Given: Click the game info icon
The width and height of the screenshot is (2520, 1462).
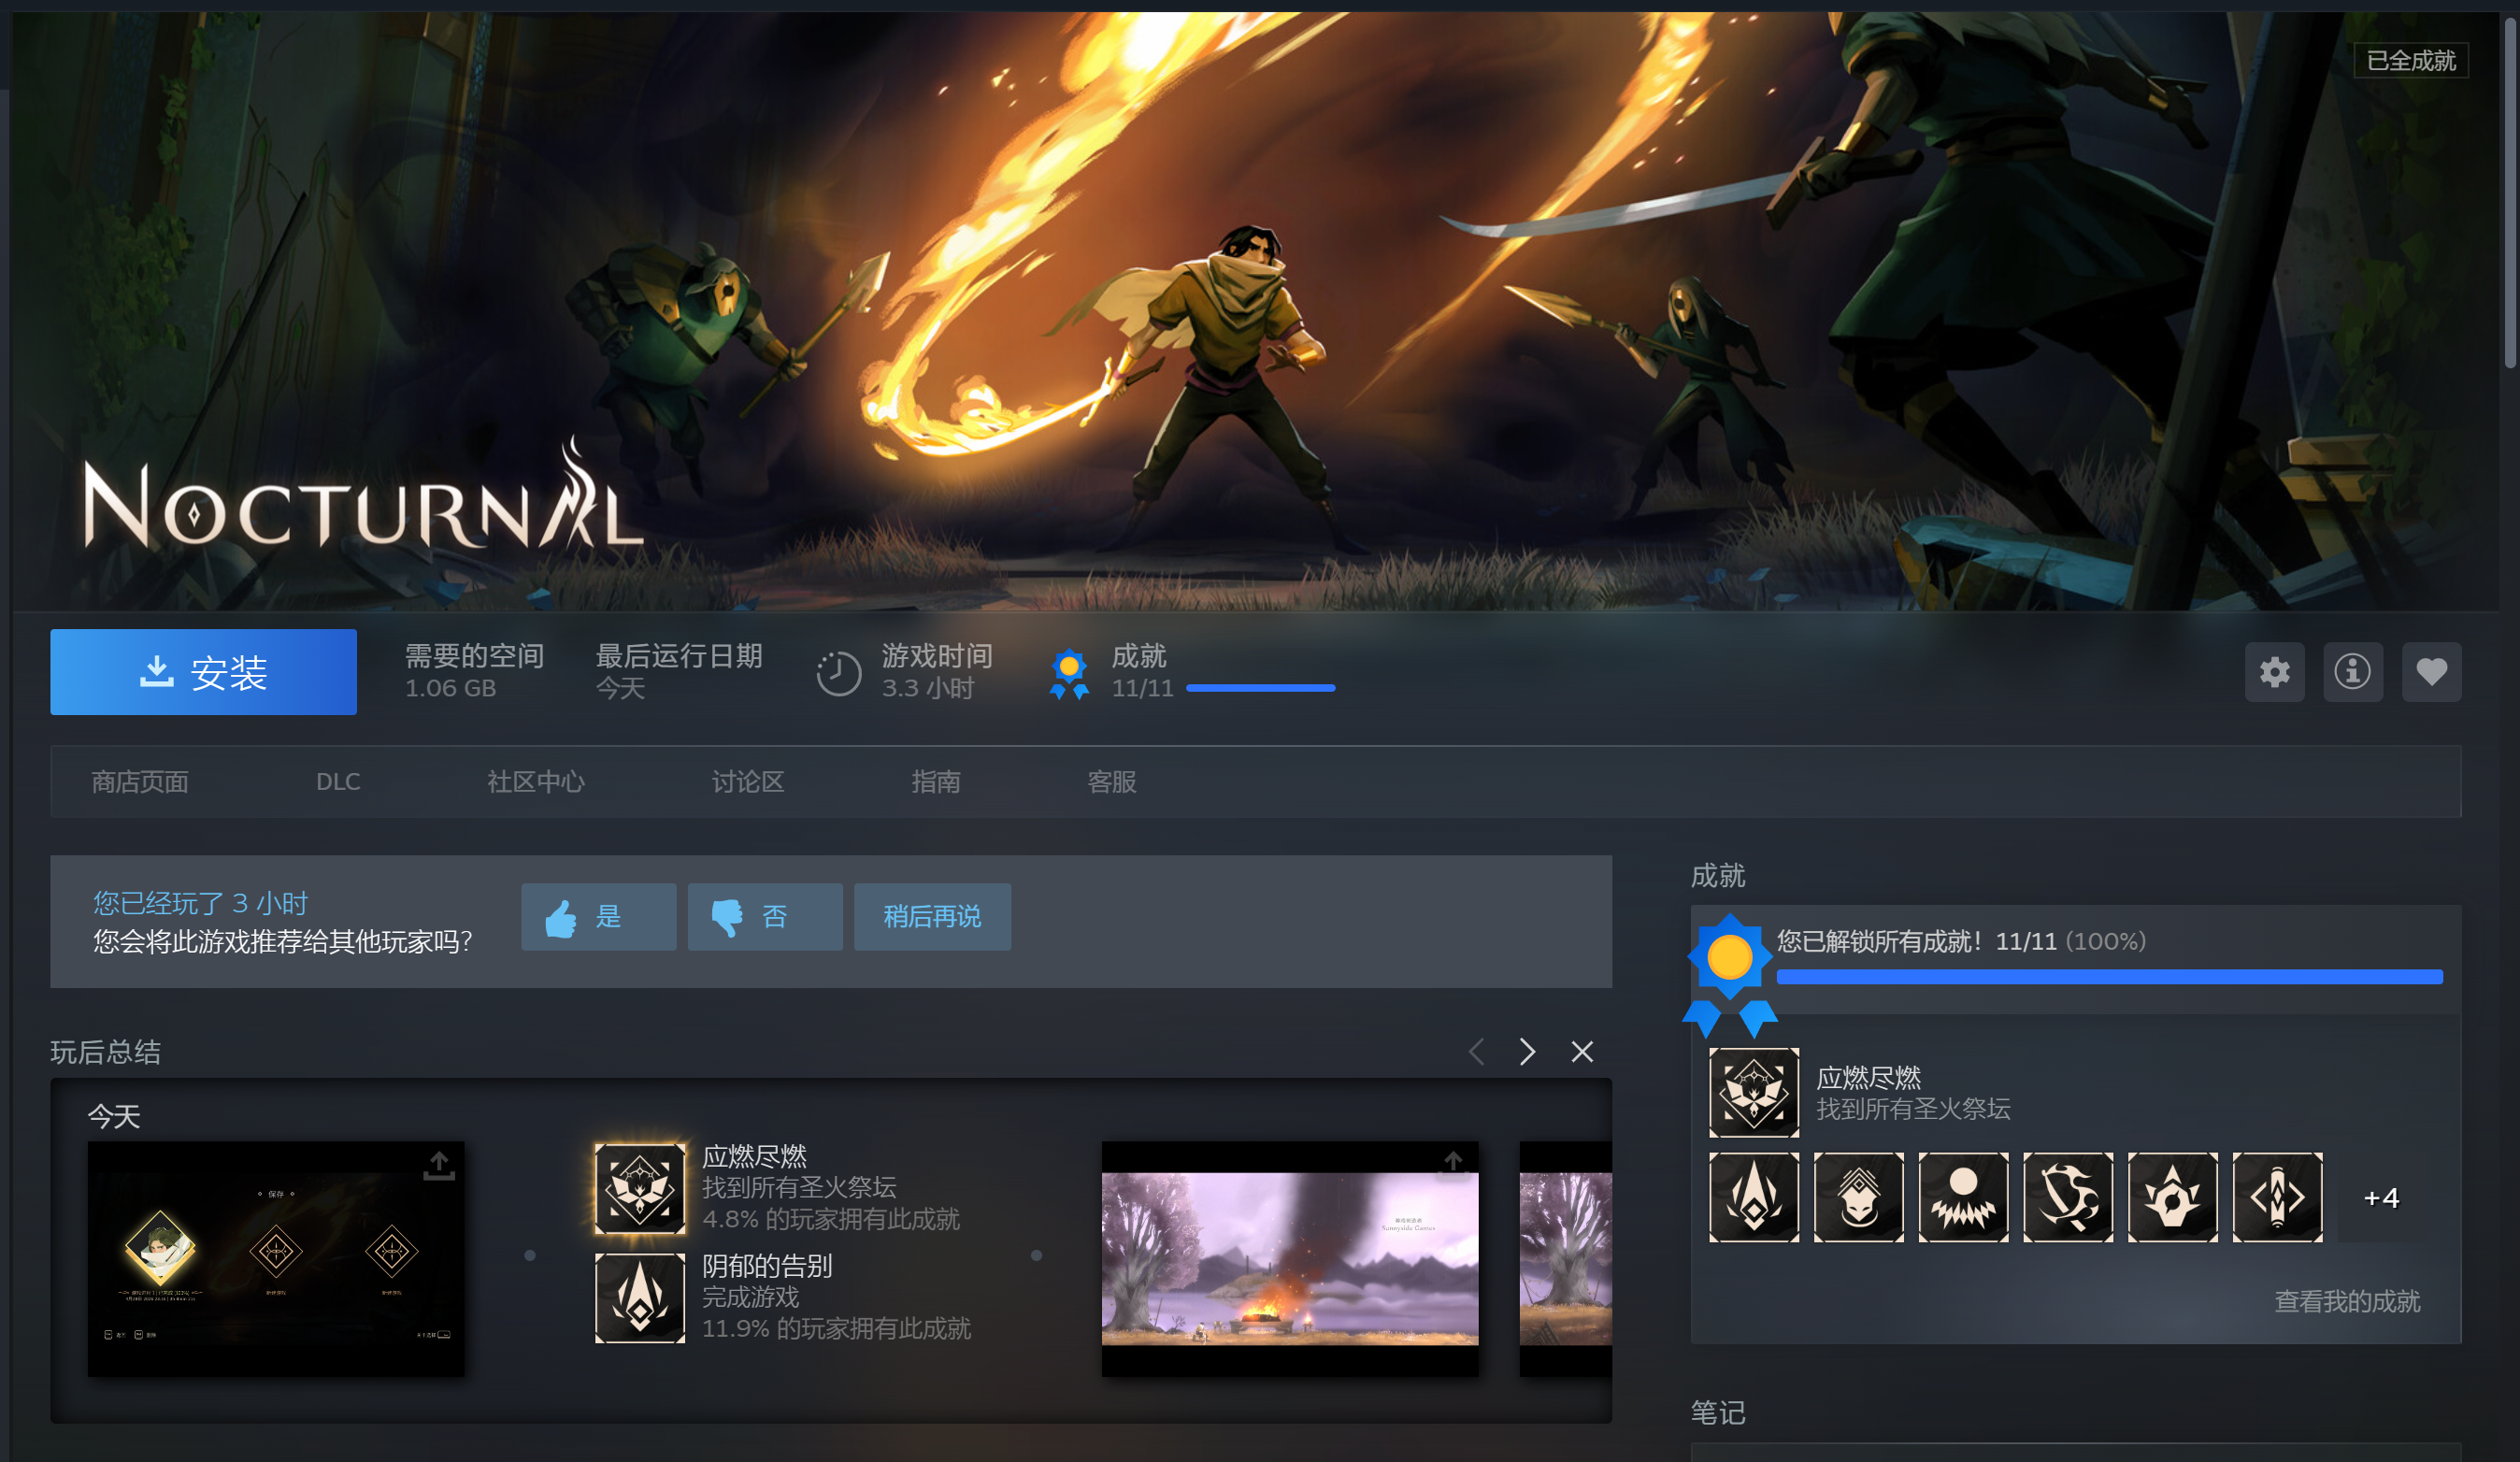Looking at the screenshot, I should (x=2352, y=672).
